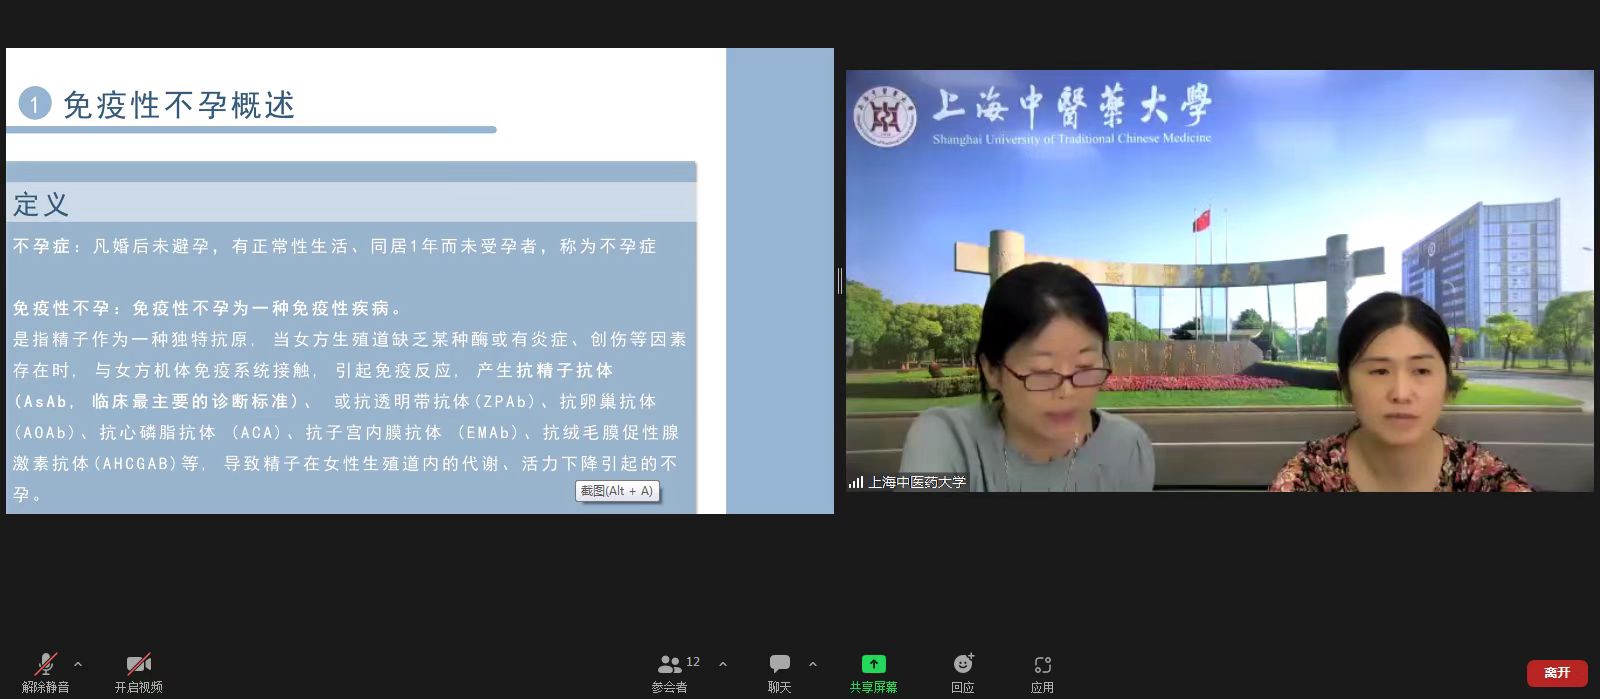This screenshot has height=699, width=1600.
Task: Click the green 共享屏幕 share screen icon
Action: click(x=873, y=664)
